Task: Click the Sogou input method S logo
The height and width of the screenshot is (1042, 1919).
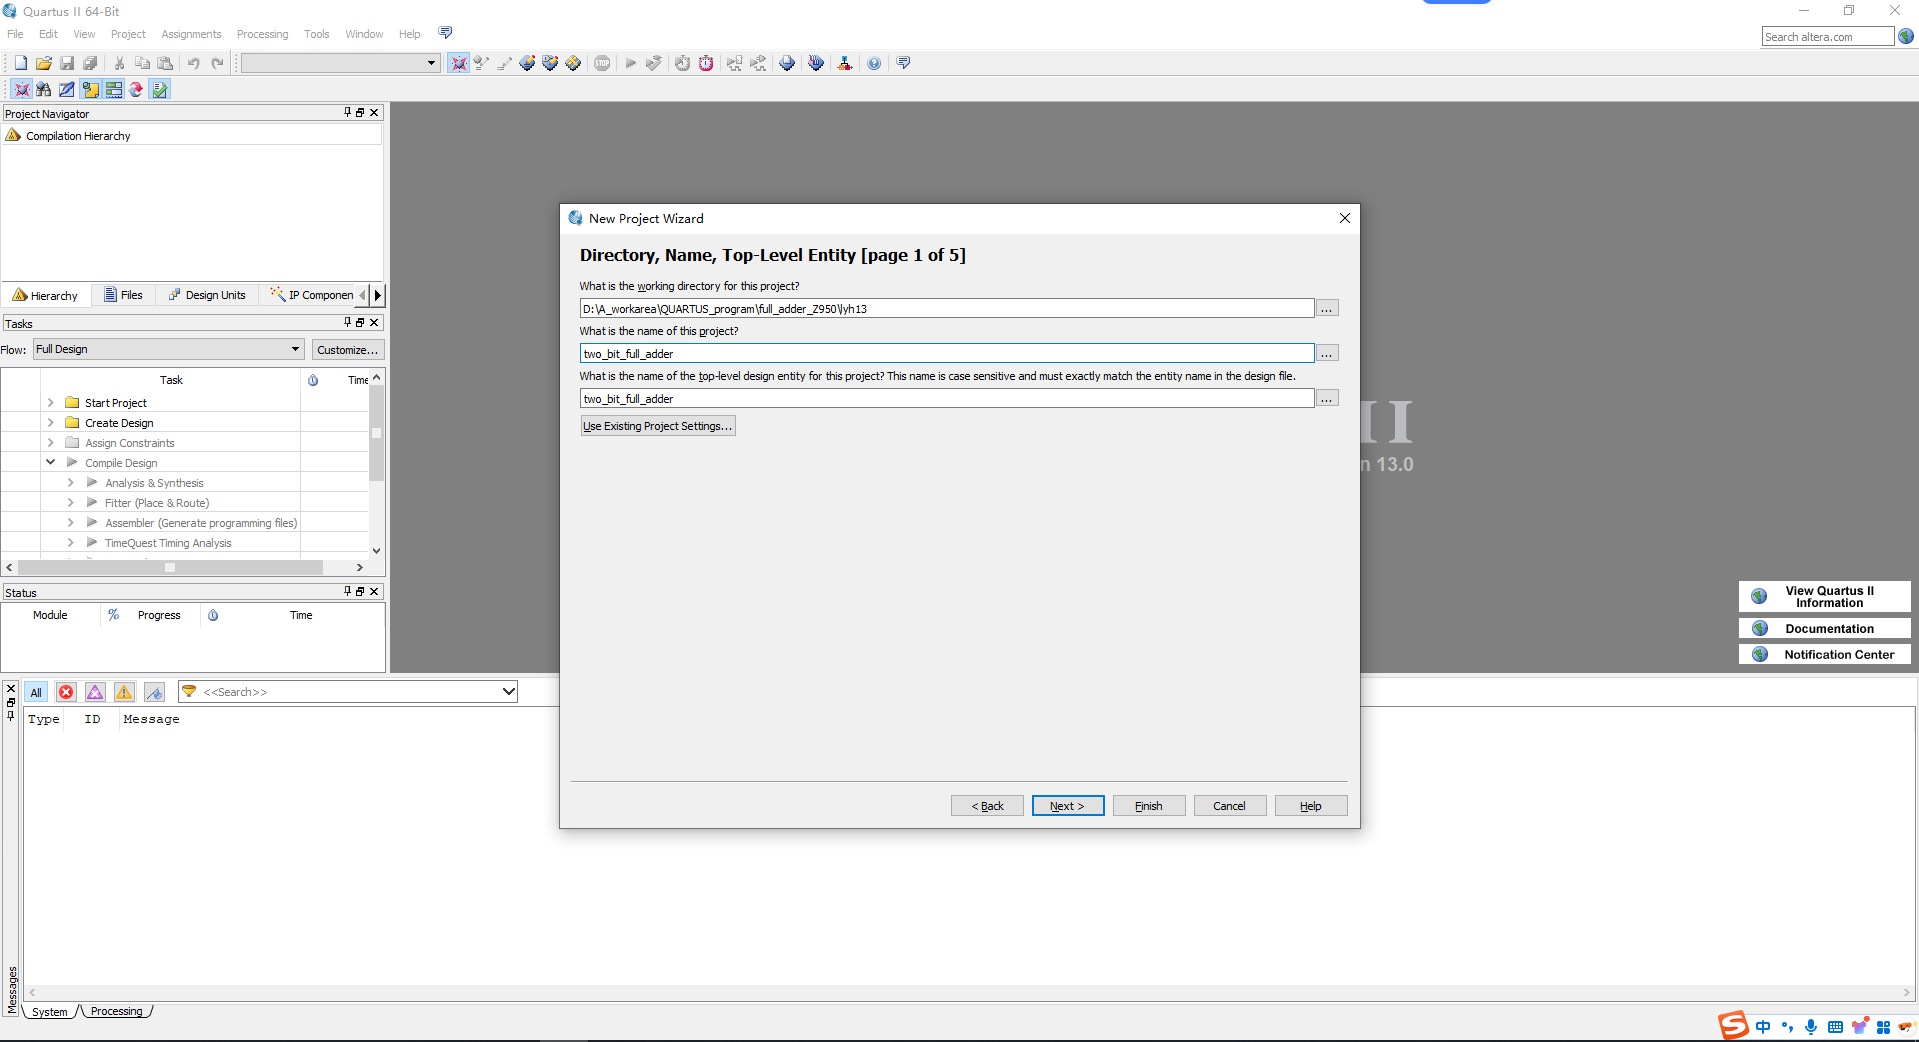Action: coord(1733,1025)
